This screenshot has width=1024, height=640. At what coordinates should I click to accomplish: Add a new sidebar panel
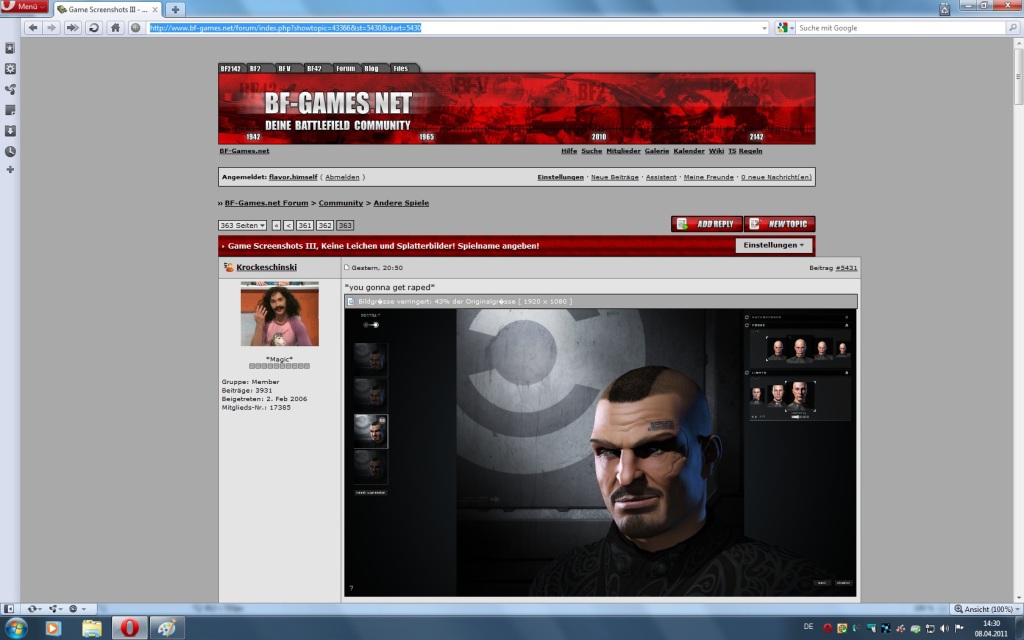10,170
